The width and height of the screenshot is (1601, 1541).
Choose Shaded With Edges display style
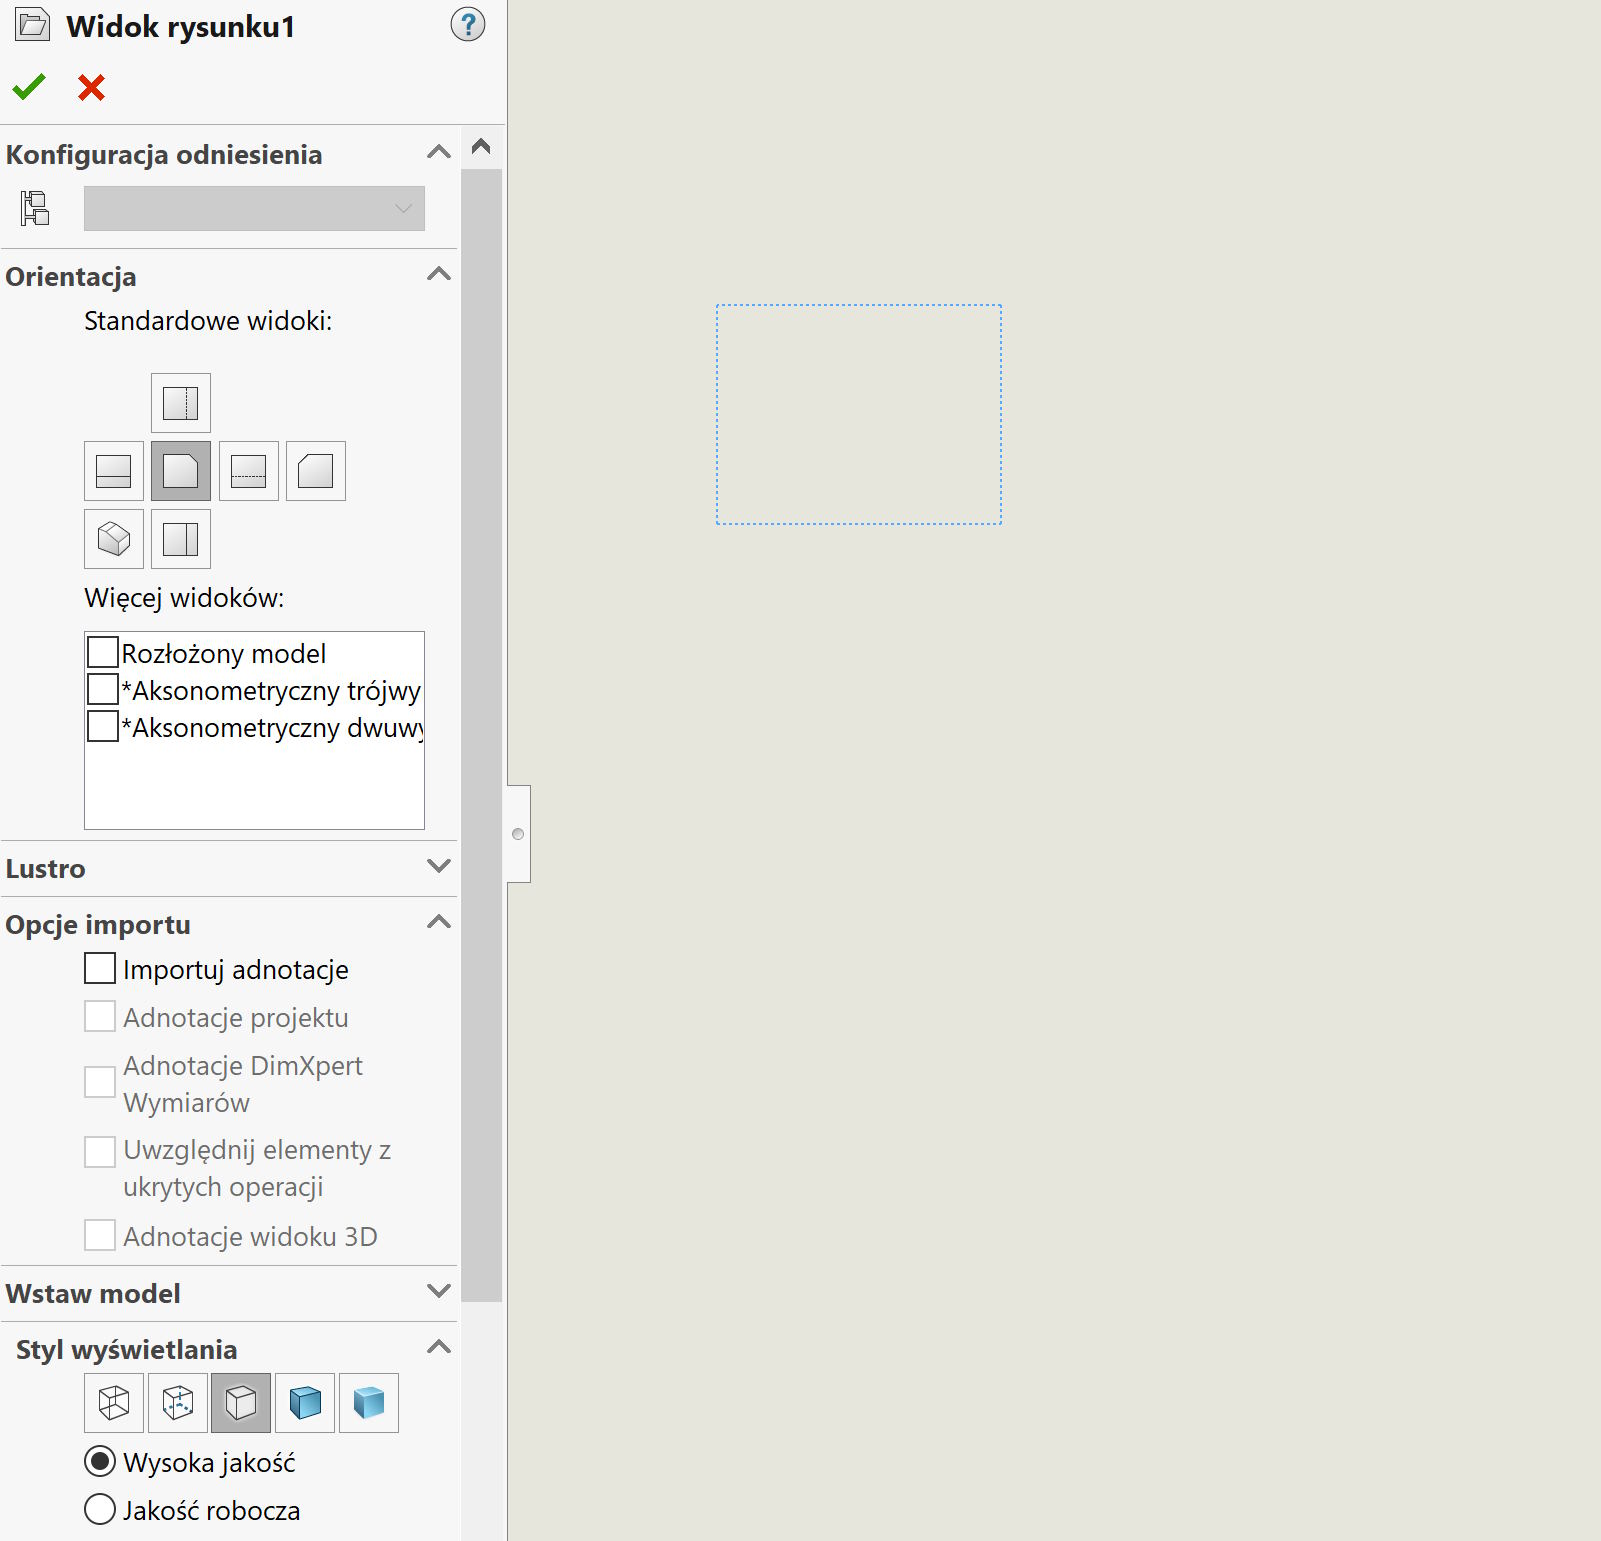coord(305,1403)
